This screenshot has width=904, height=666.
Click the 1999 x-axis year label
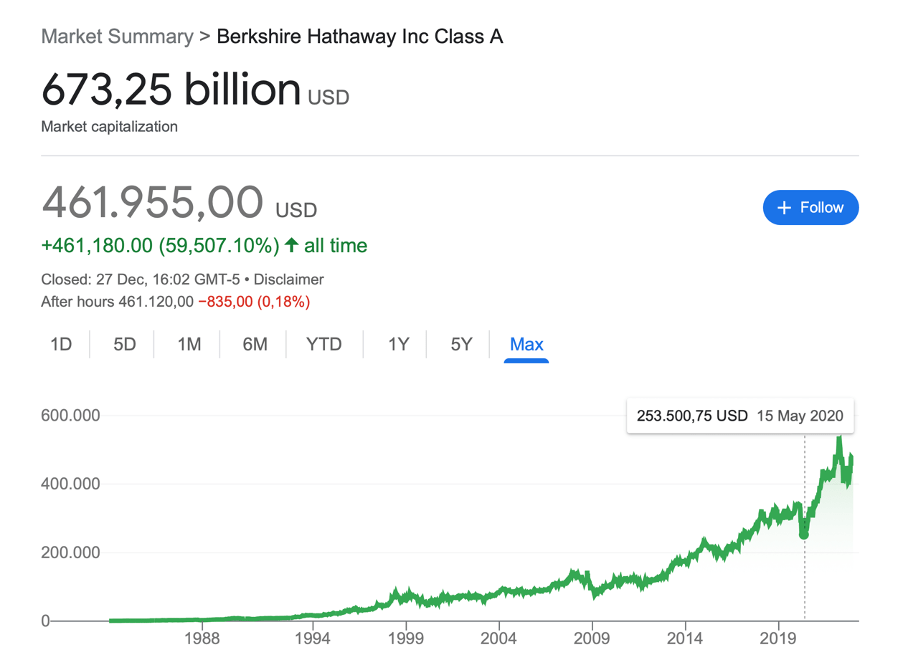point(406,638)
